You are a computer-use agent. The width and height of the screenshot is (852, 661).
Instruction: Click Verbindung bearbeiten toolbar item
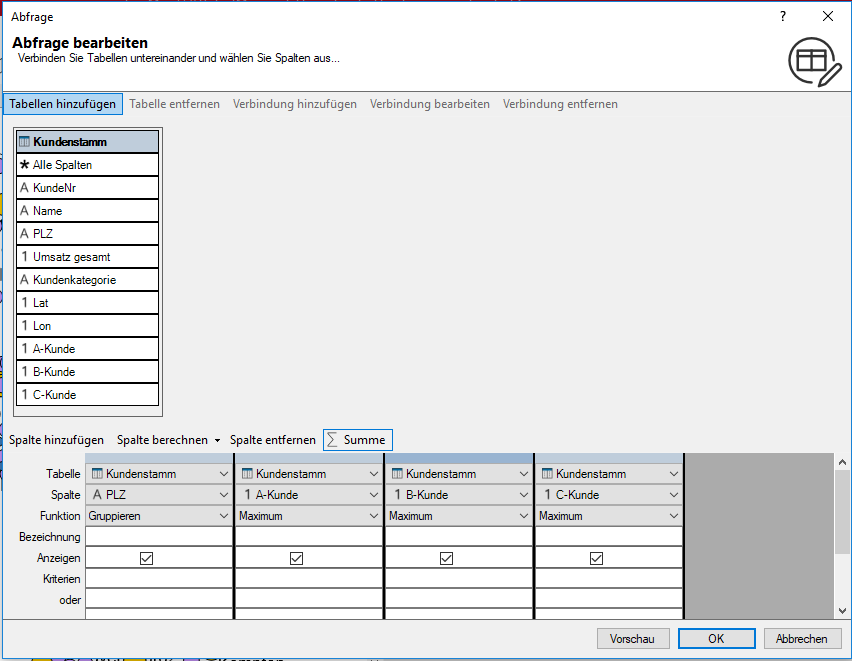coord(430,104)
